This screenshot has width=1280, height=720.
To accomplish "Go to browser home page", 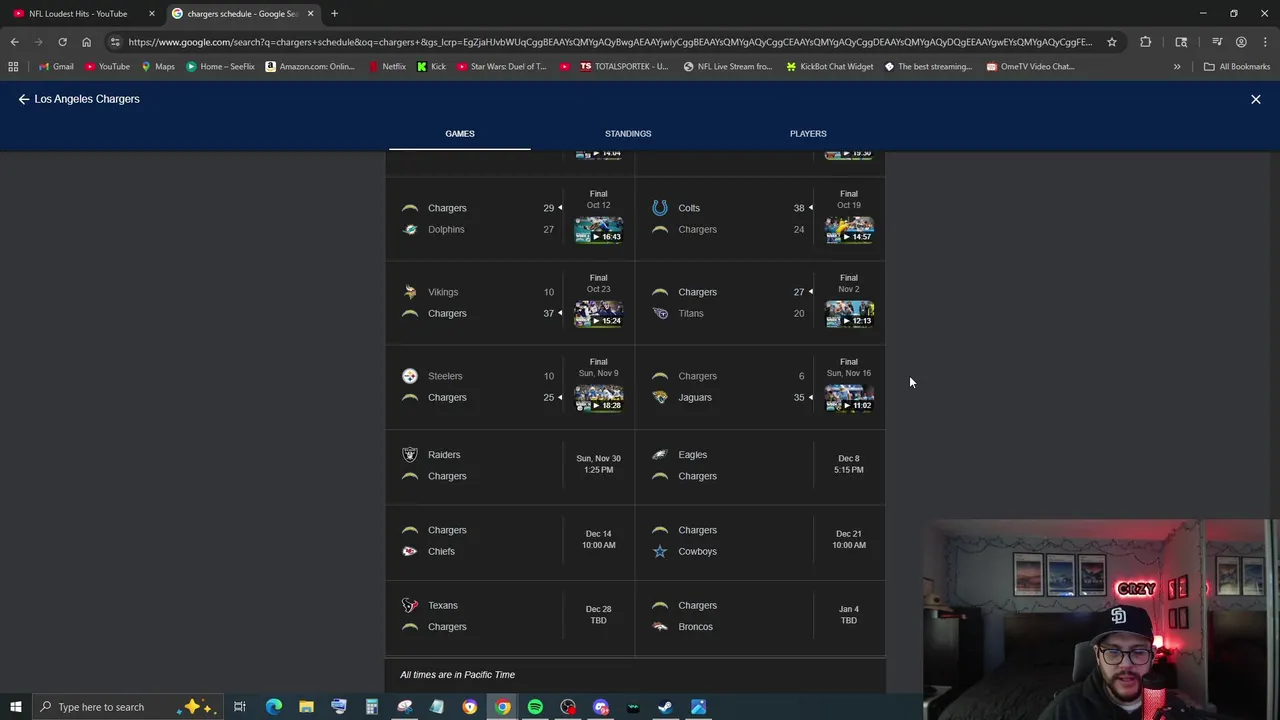I will pos(86,42).
